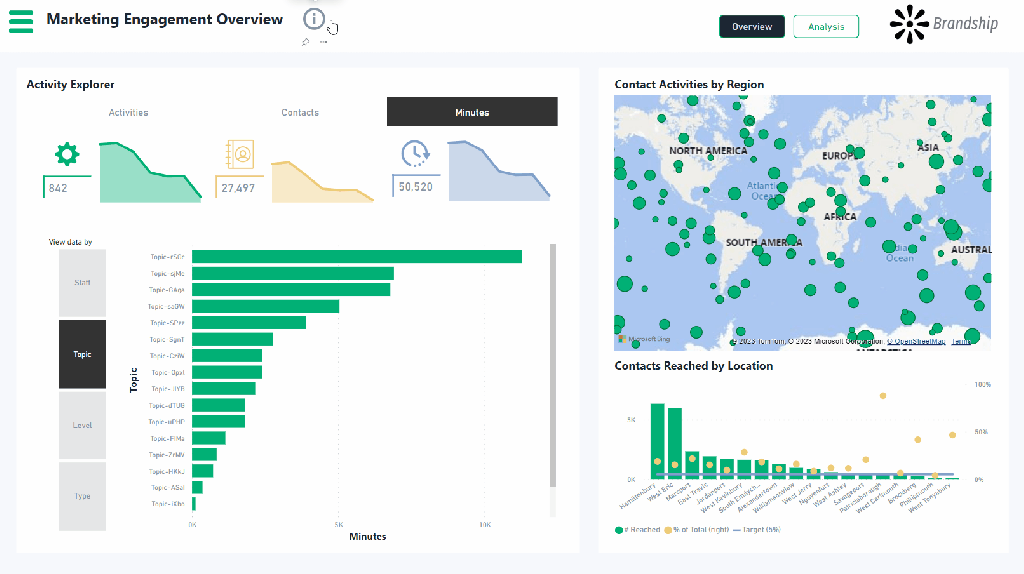Open the green hamburger menu

21,20
